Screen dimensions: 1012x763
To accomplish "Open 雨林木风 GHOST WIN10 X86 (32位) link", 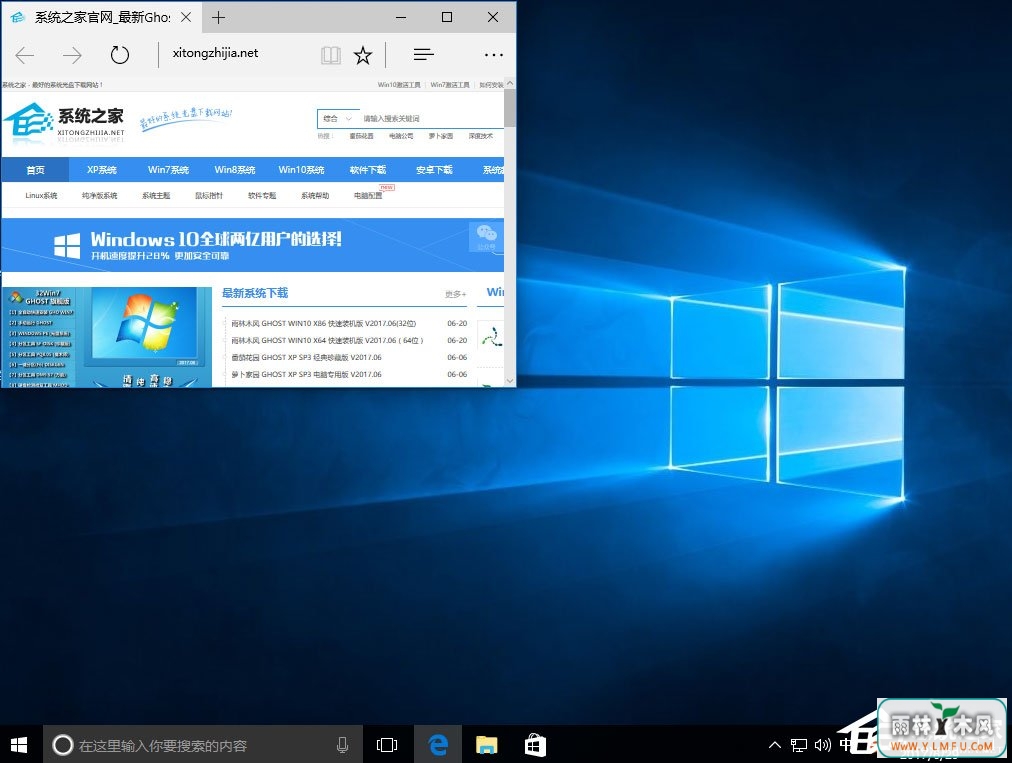I will tap(323, 323).
